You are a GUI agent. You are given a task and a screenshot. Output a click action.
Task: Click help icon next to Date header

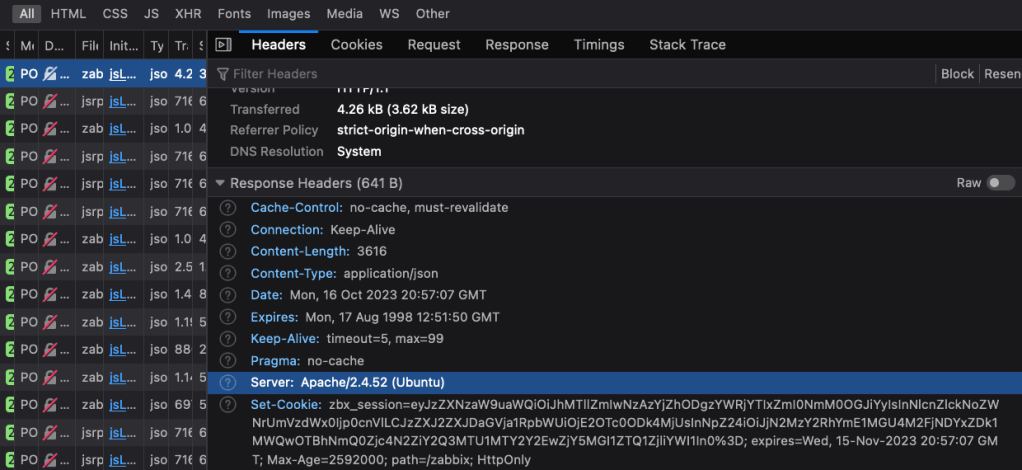tap(228, 295)
